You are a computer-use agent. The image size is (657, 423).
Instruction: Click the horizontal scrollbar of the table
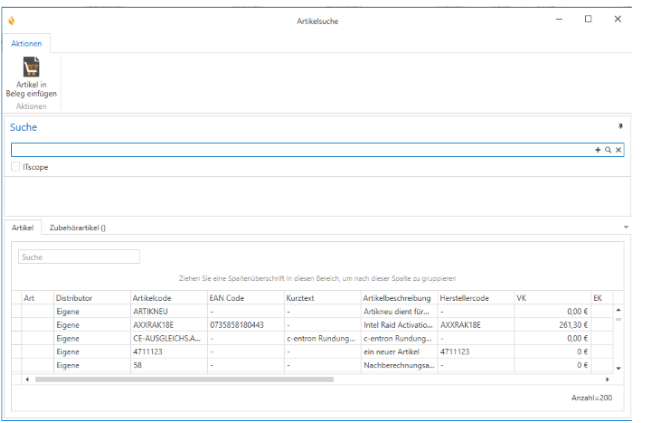tap(300, 380)
